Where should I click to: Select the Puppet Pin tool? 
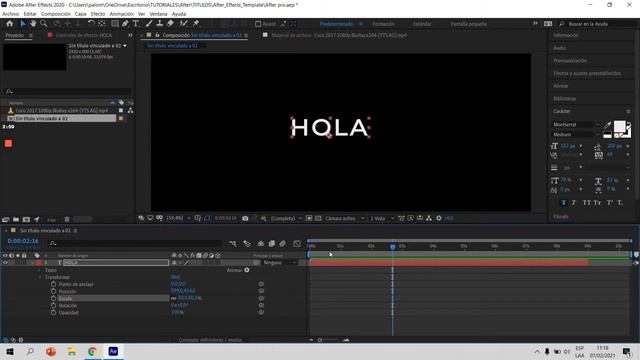196,24
